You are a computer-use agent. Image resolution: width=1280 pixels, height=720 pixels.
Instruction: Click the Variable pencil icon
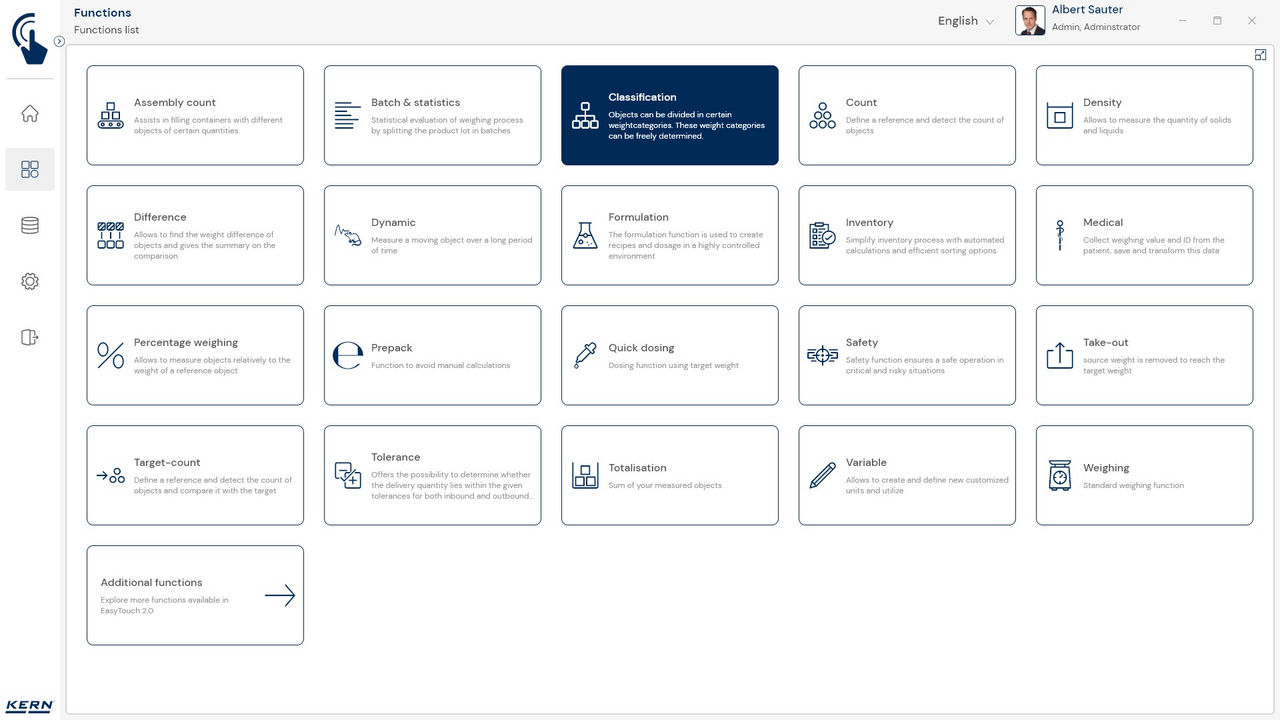(x=822, y=476)
